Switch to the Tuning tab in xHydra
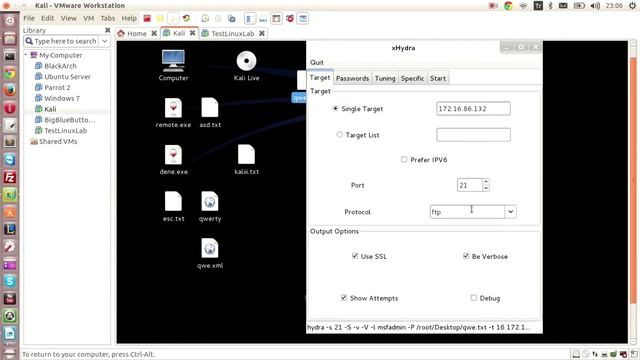Viewport: 640px width, 360px height. pos(385,78)
